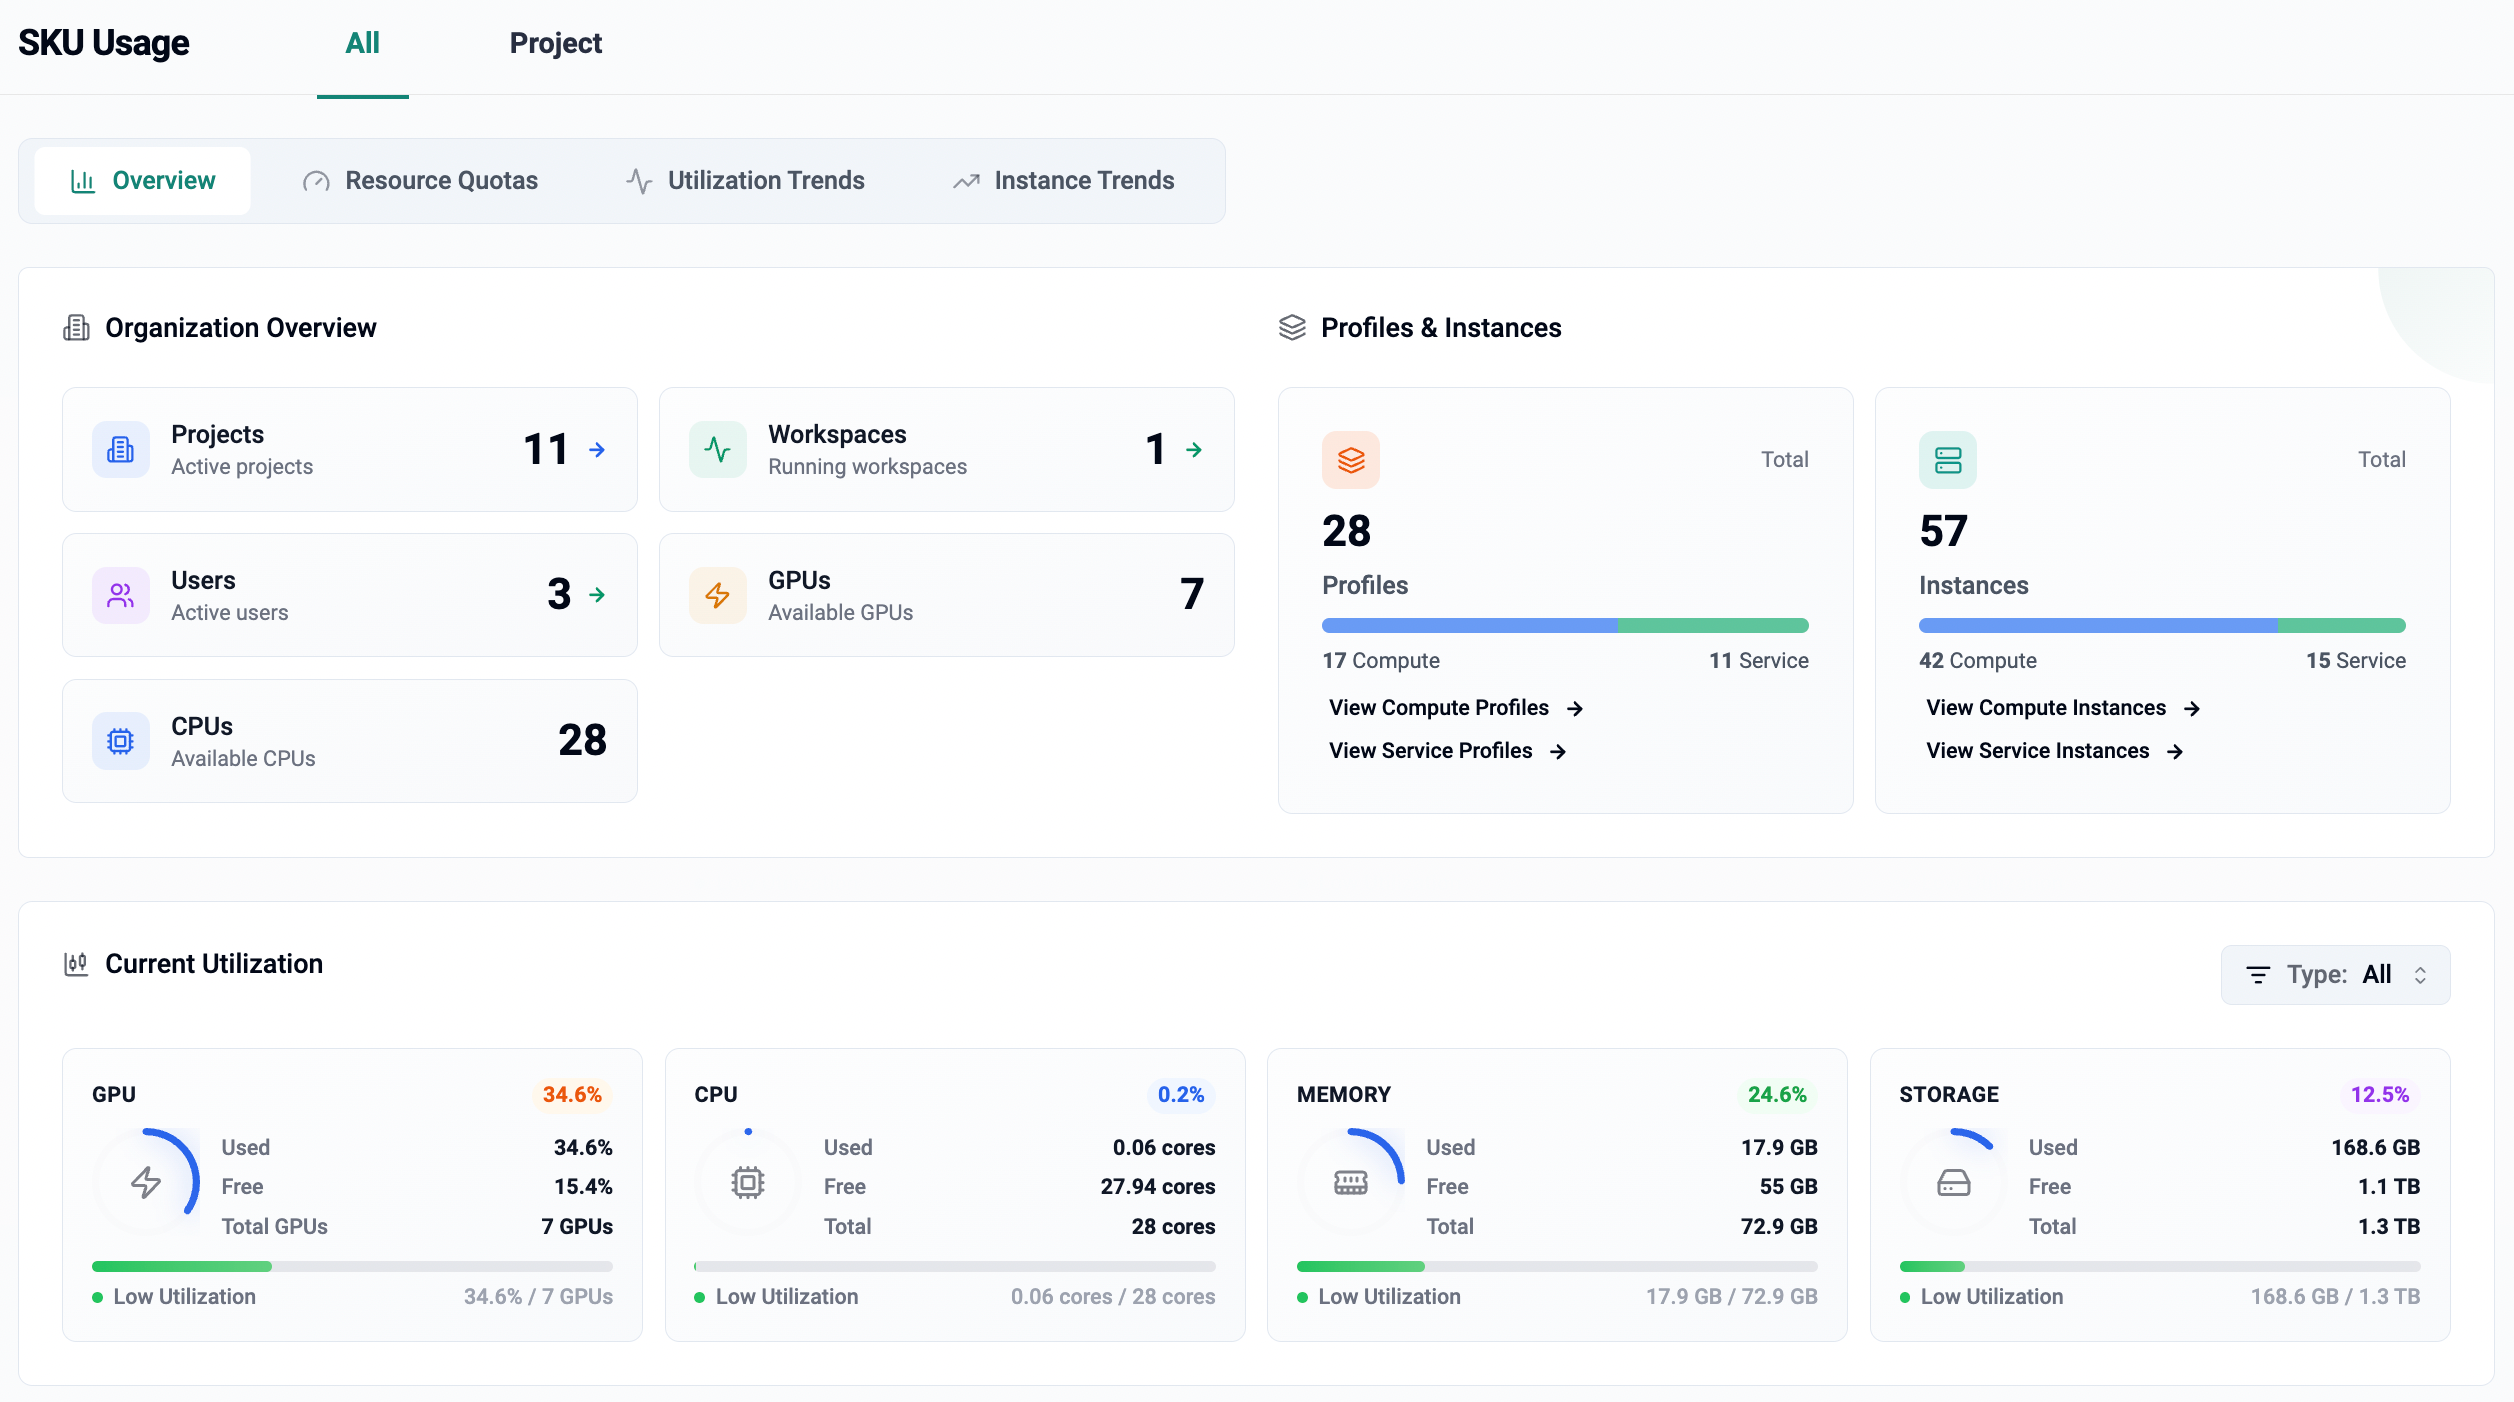Click the Workspaces activity pulse icon

(x=717, y=450)
